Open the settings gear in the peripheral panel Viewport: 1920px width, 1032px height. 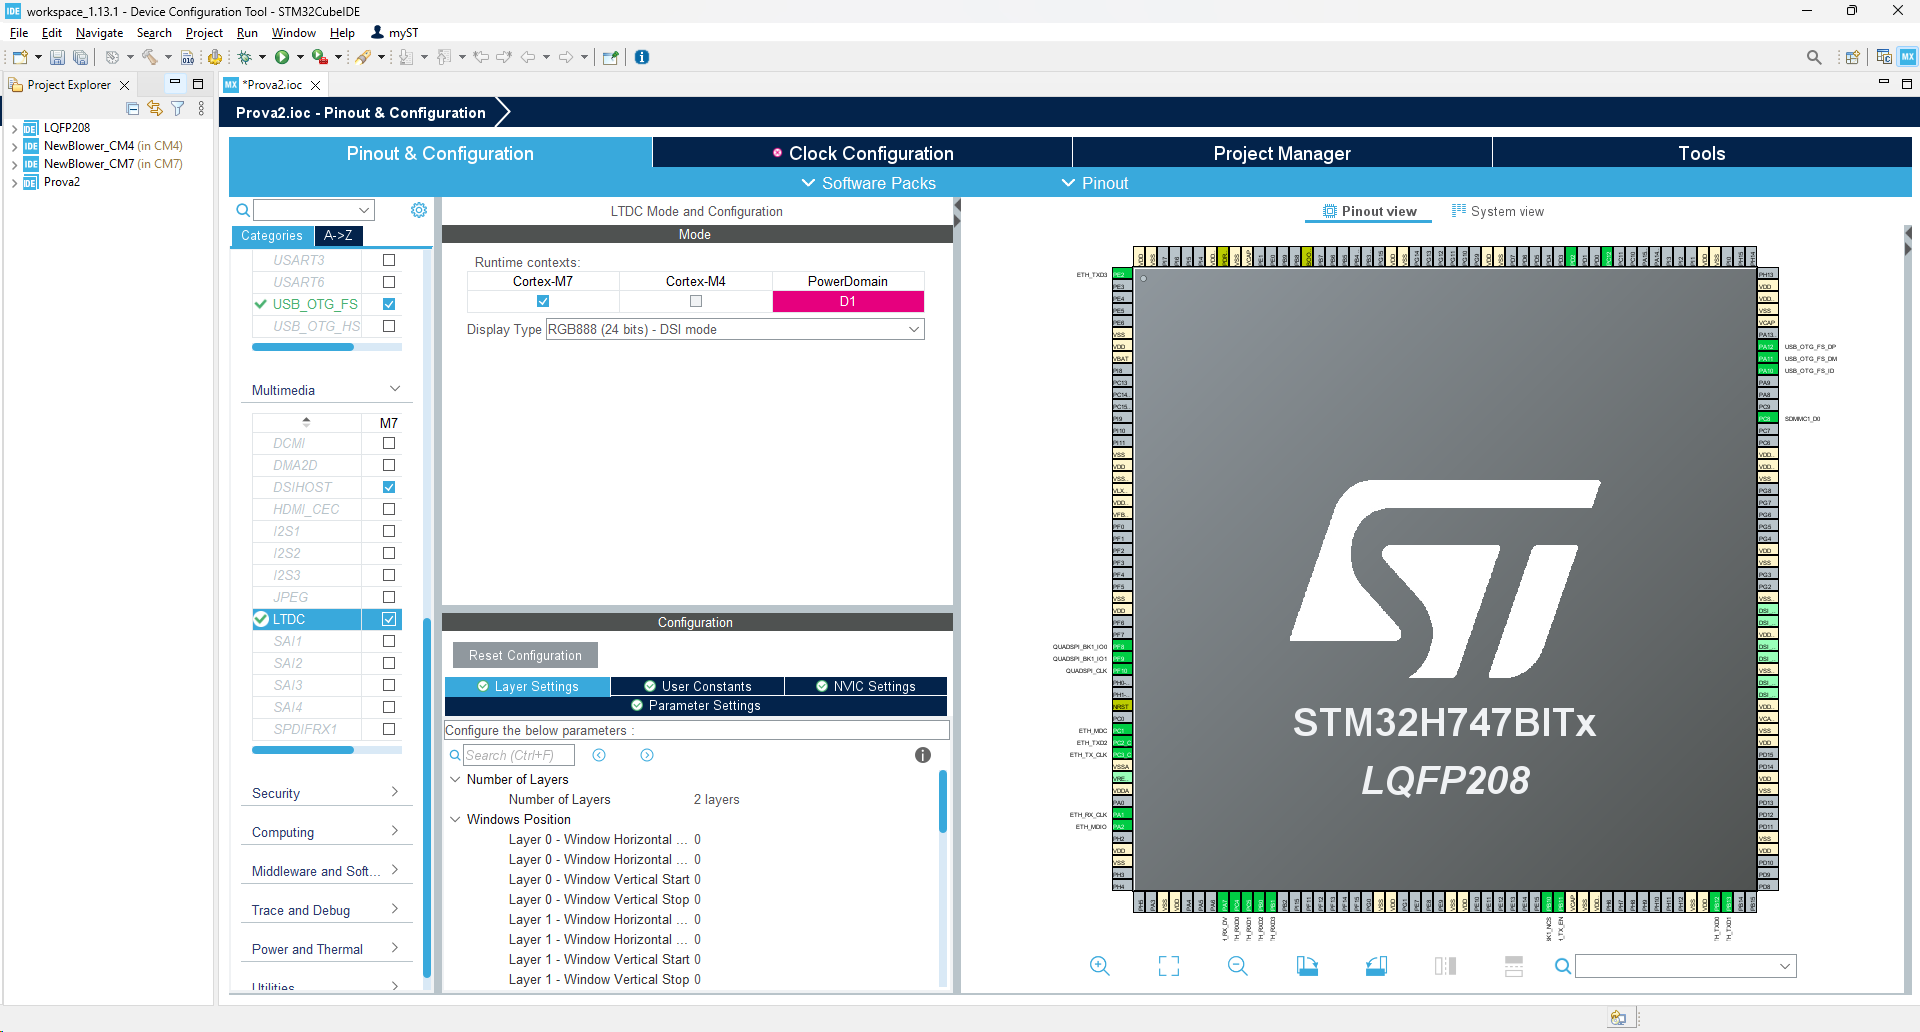(x=419, y=210)
